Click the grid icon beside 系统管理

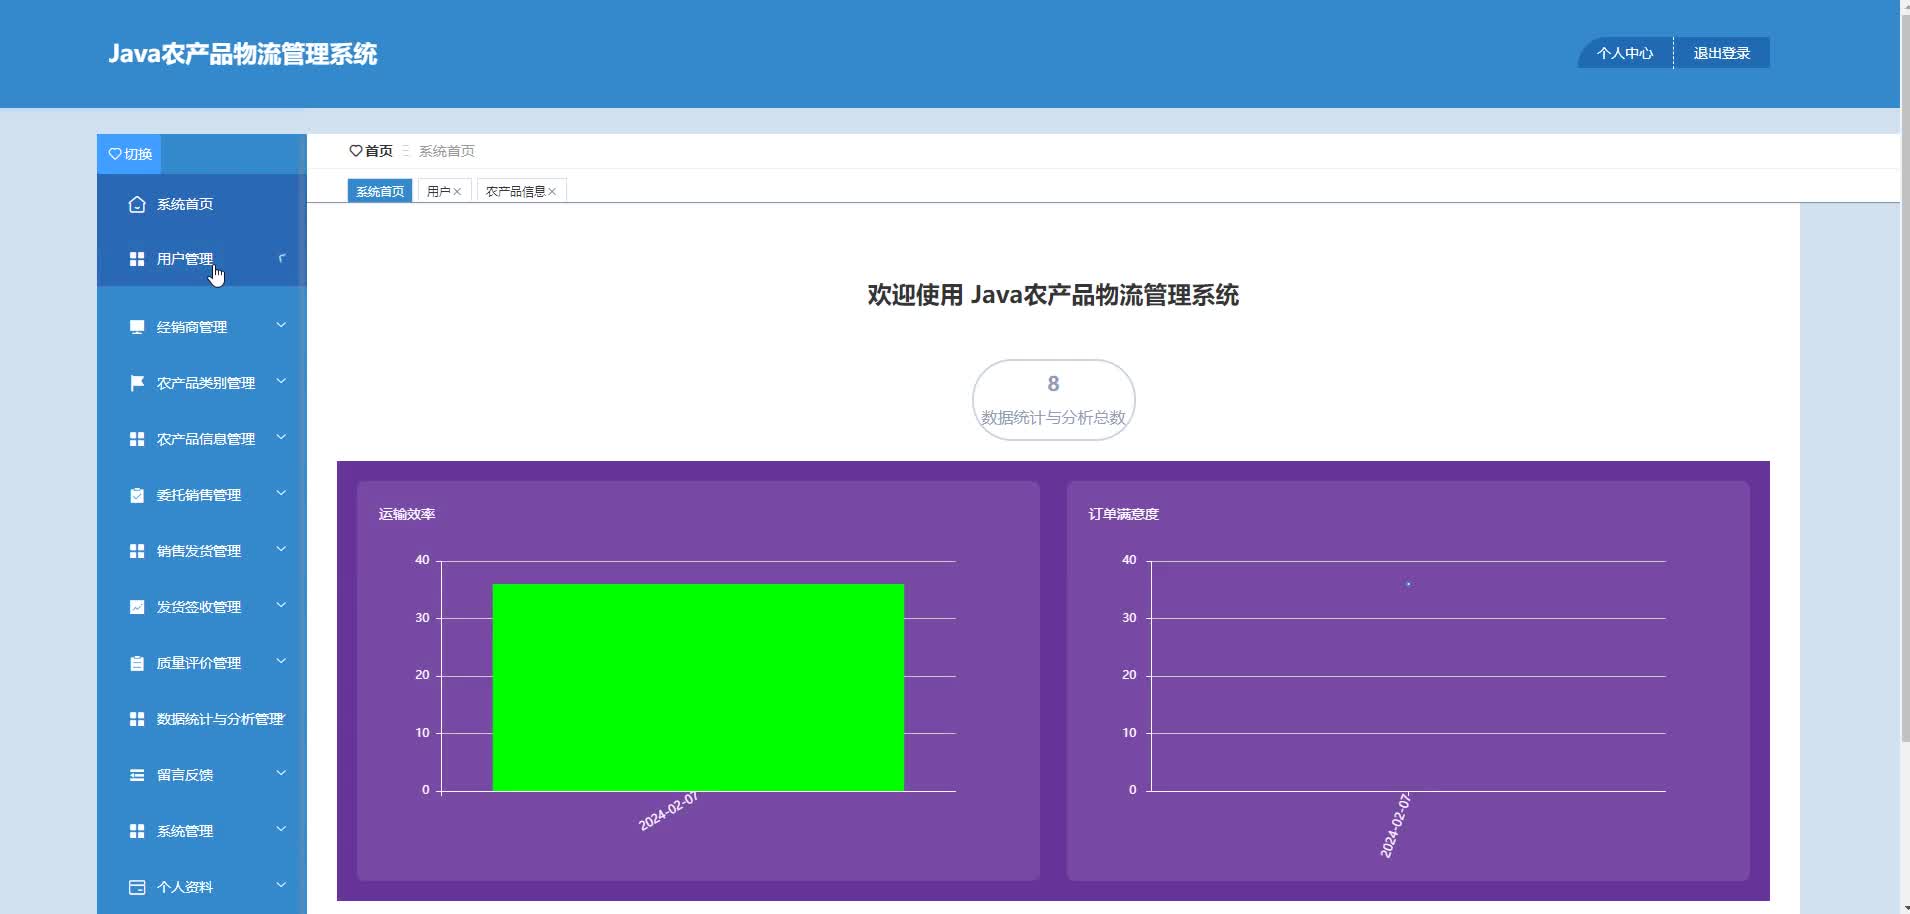pyautogui.click(x=137, y=831)
